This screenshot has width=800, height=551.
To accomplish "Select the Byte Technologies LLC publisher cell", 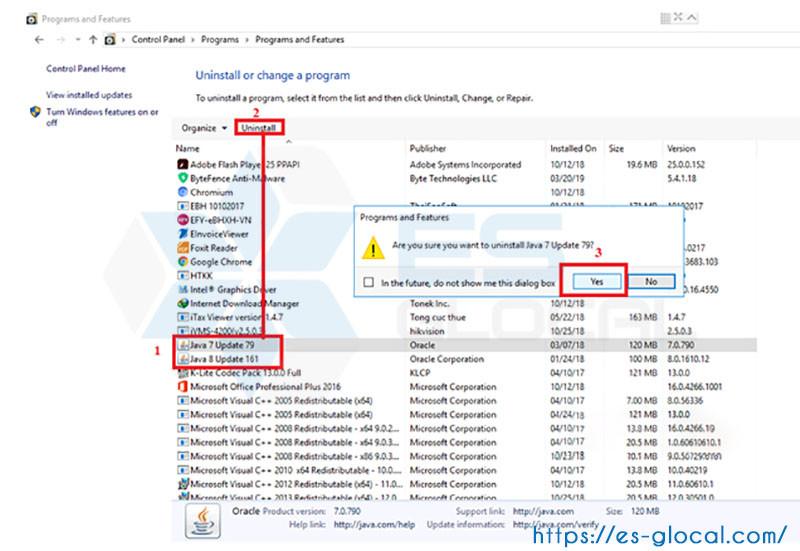I will coord(453,179).
